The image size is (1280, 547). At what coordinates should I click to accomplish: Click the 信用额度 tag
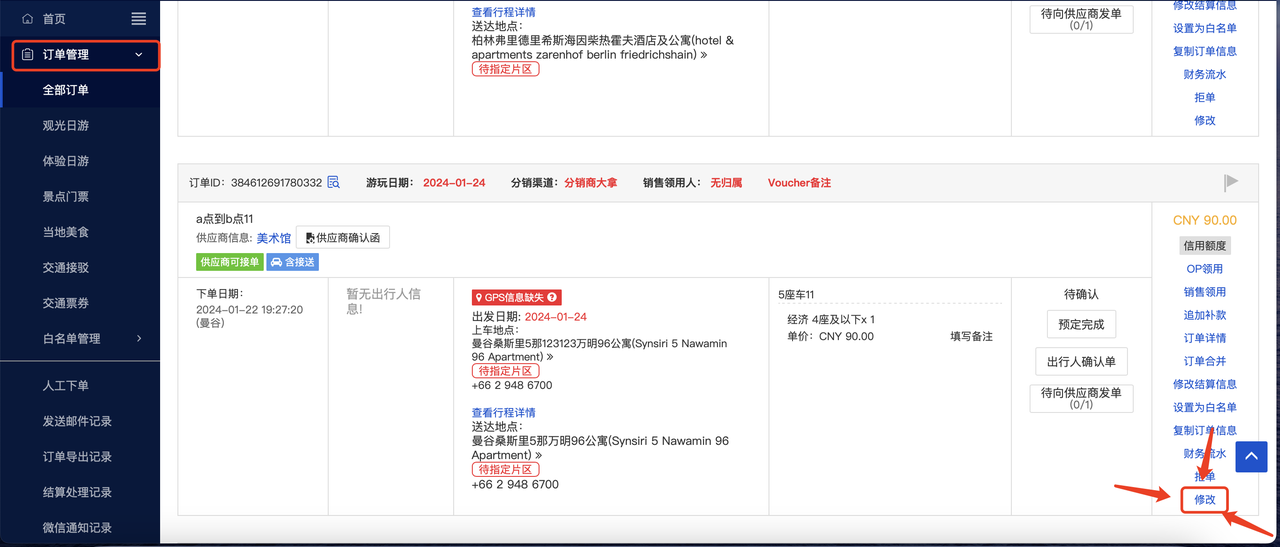tap(1204, 245)
